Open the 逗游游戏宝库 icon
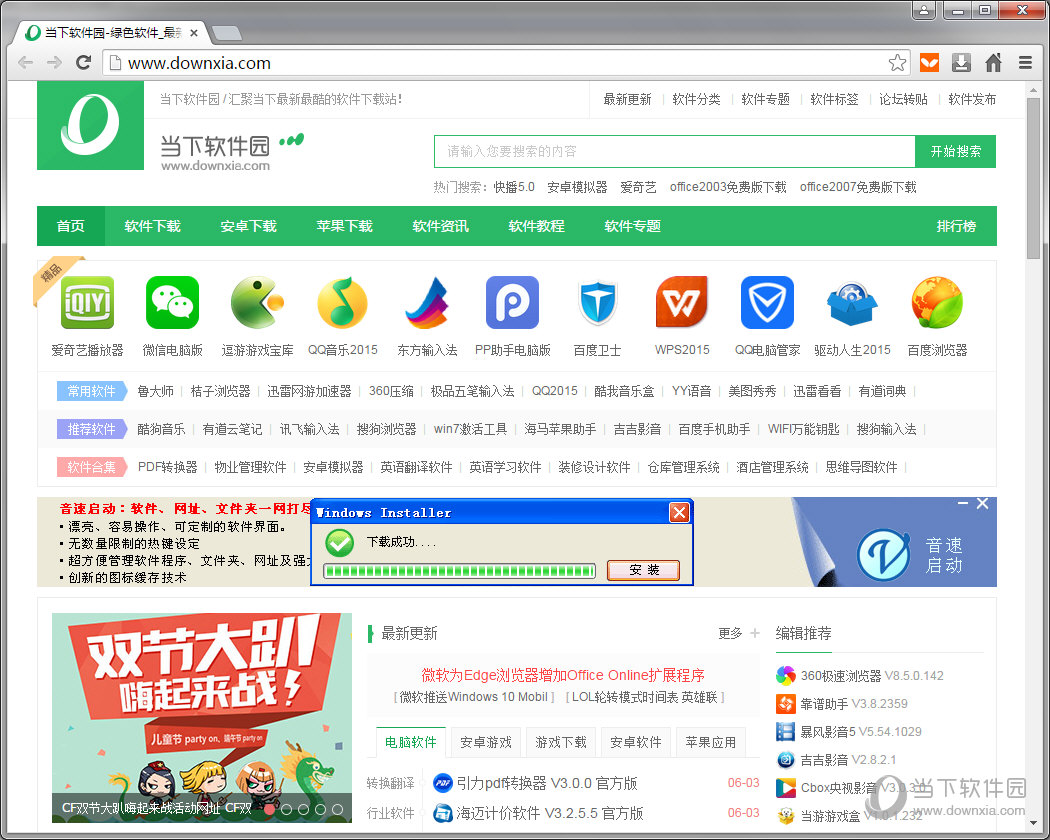Image resolution: width=1050 pixels, height=840 pixels. point(257,303)
